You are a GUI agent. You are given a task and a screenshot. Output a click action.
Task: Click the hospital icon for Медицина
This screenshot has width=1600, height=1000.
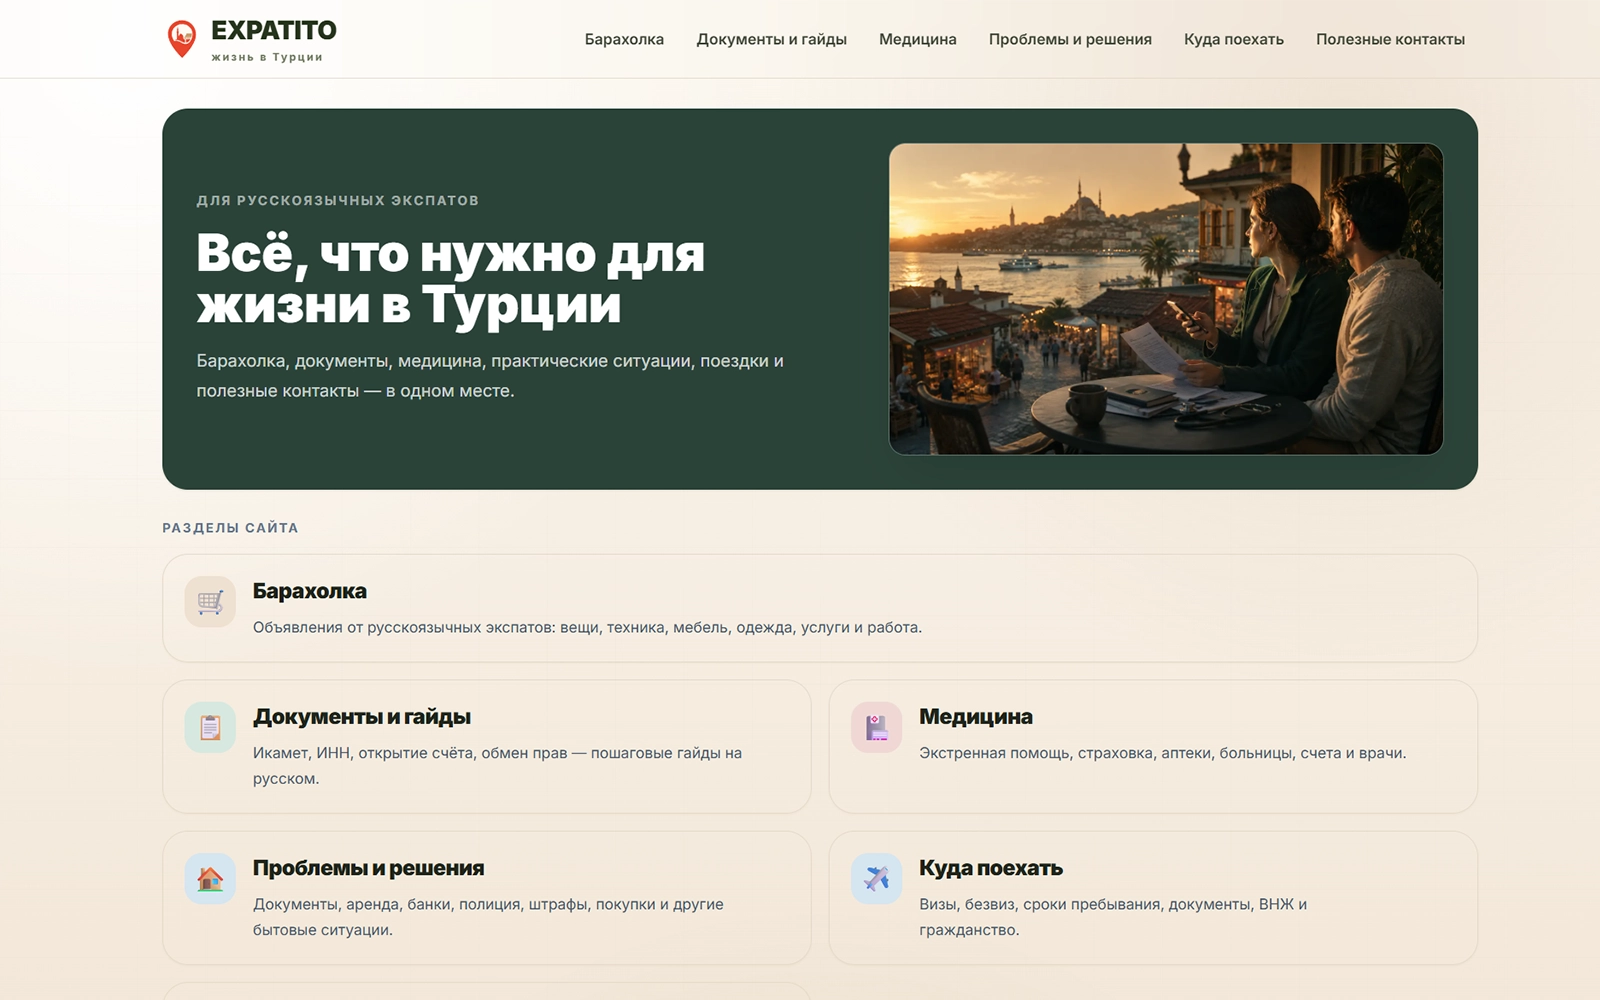pyautogui.click(x=877, y=727)
